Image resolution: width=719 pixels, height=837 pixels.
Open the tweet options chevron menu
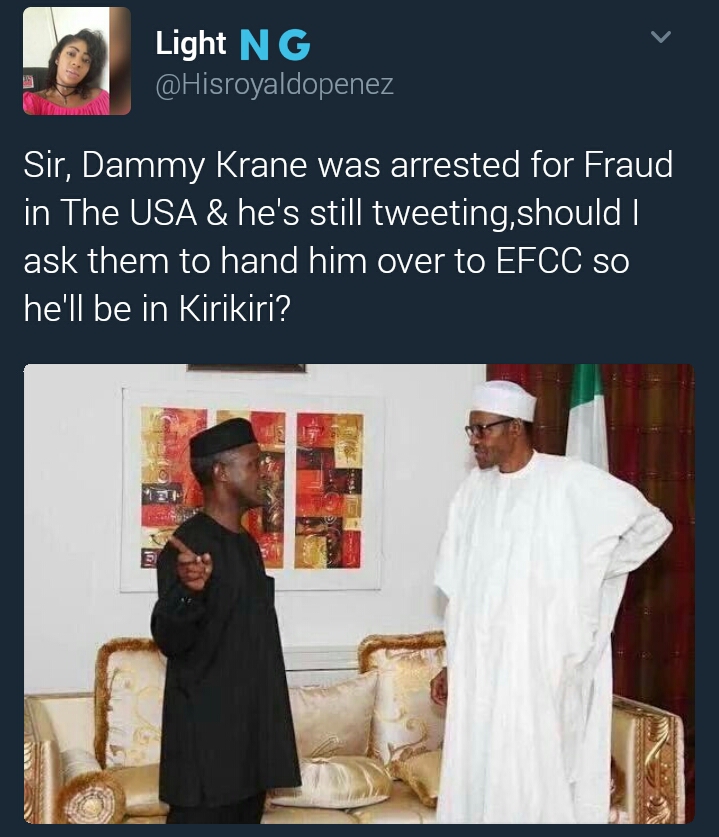pyautogui.click(x=659, y=37)
